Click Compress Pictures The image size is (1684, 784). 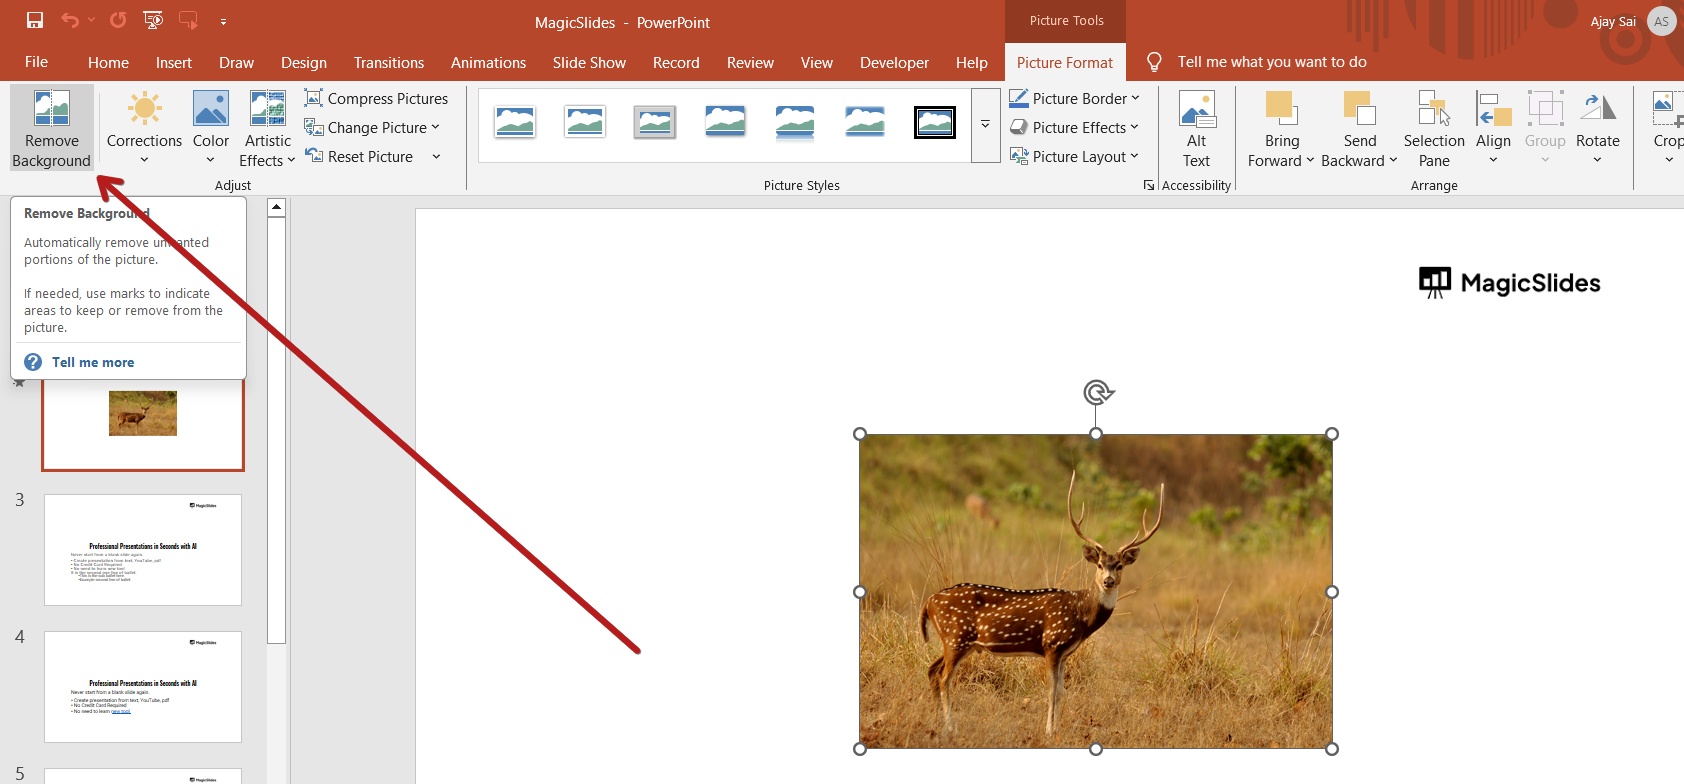click(376, 98)
